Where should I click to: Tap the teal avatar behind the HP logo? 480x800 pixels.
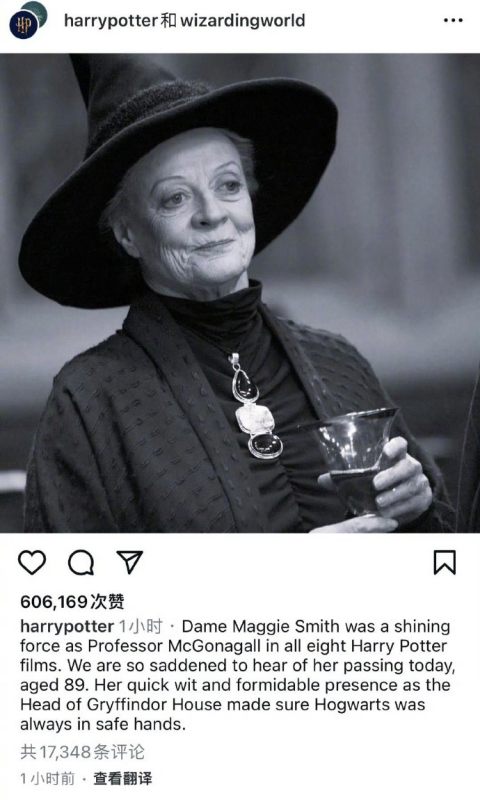pyautogui.click(x=38, y=10)
